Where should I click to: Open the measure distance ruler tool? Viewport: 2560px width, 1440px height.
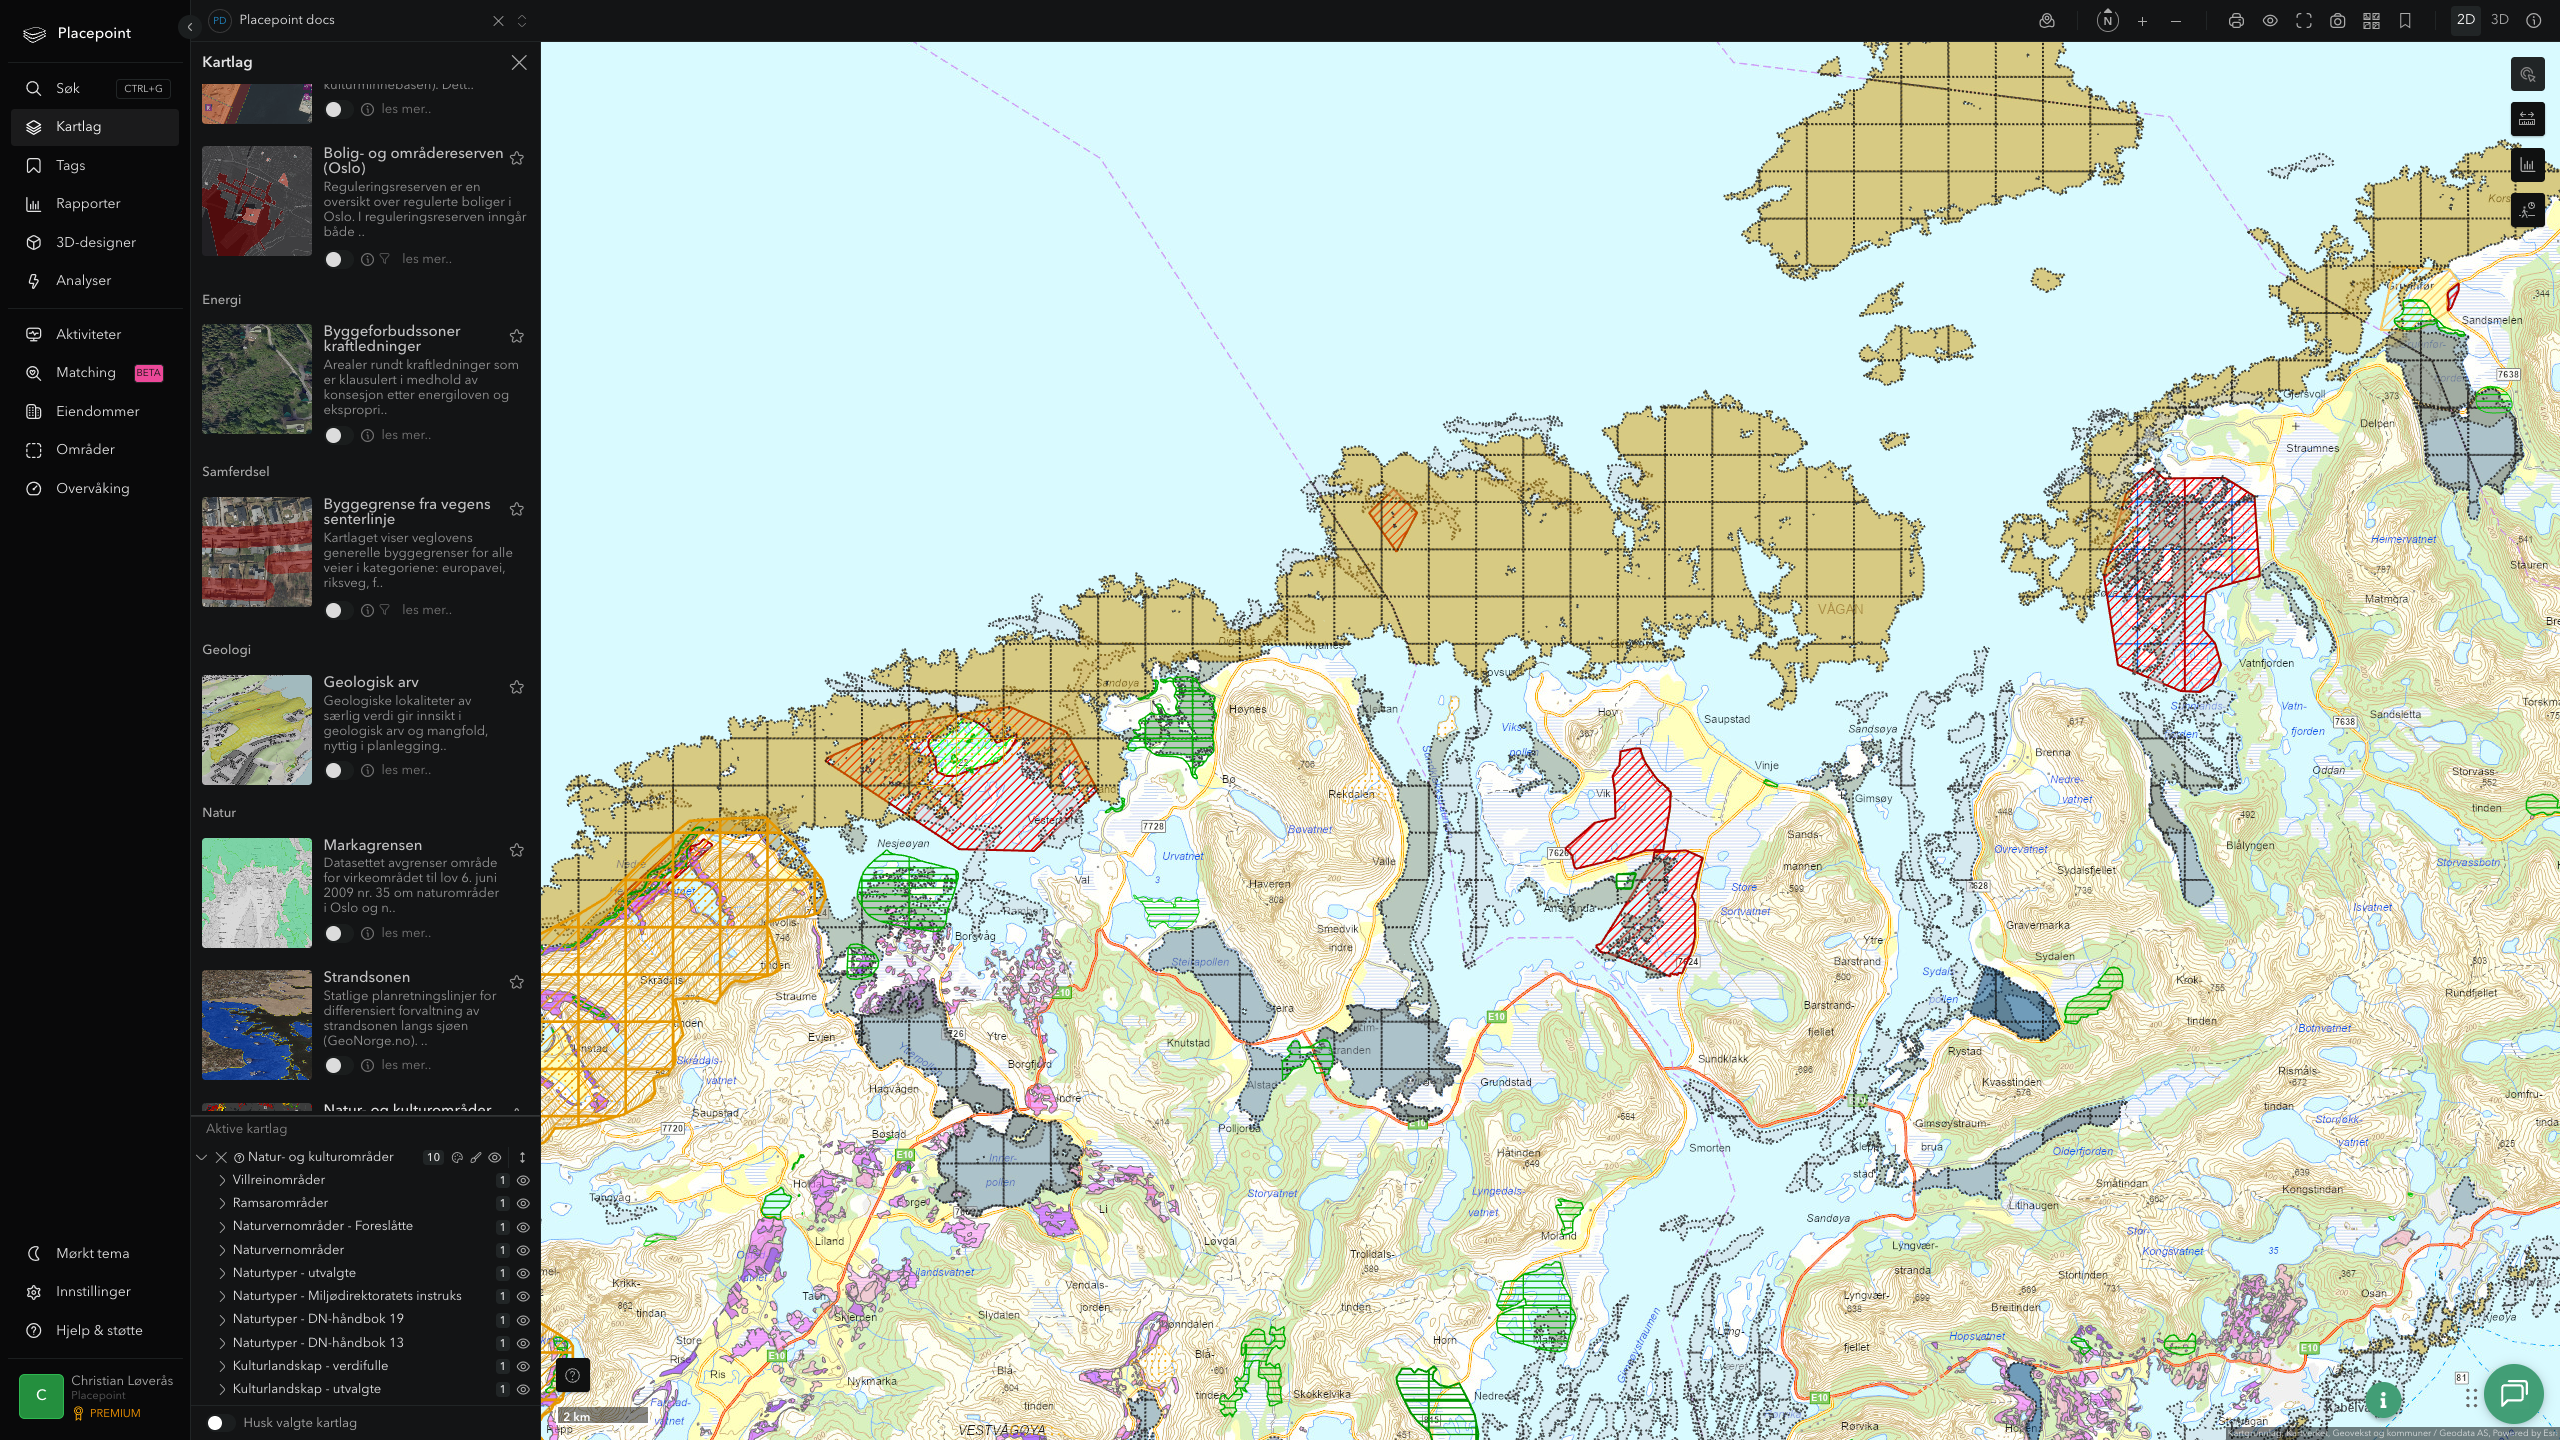point(2527,119)
